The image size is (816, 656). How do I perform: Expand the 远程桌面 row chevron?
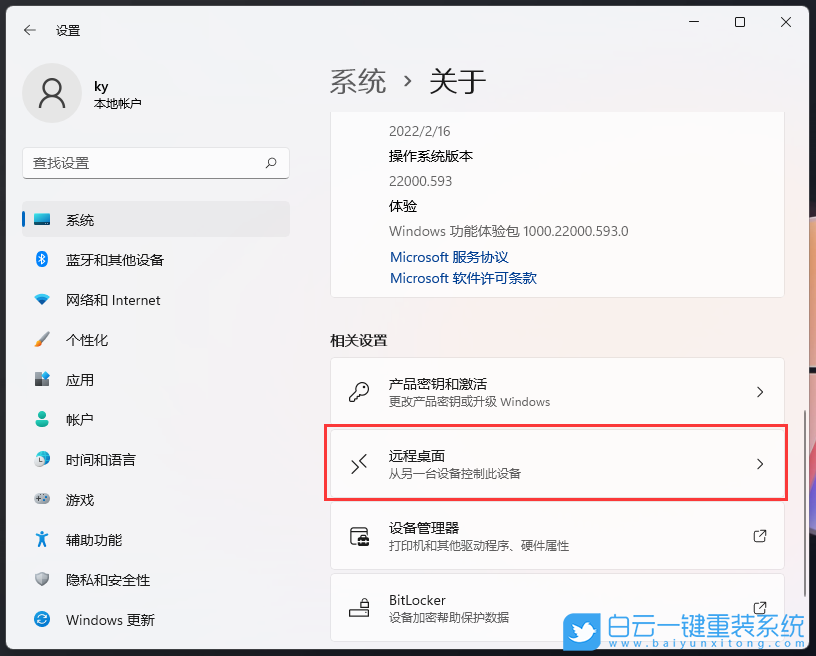point(759,463)
